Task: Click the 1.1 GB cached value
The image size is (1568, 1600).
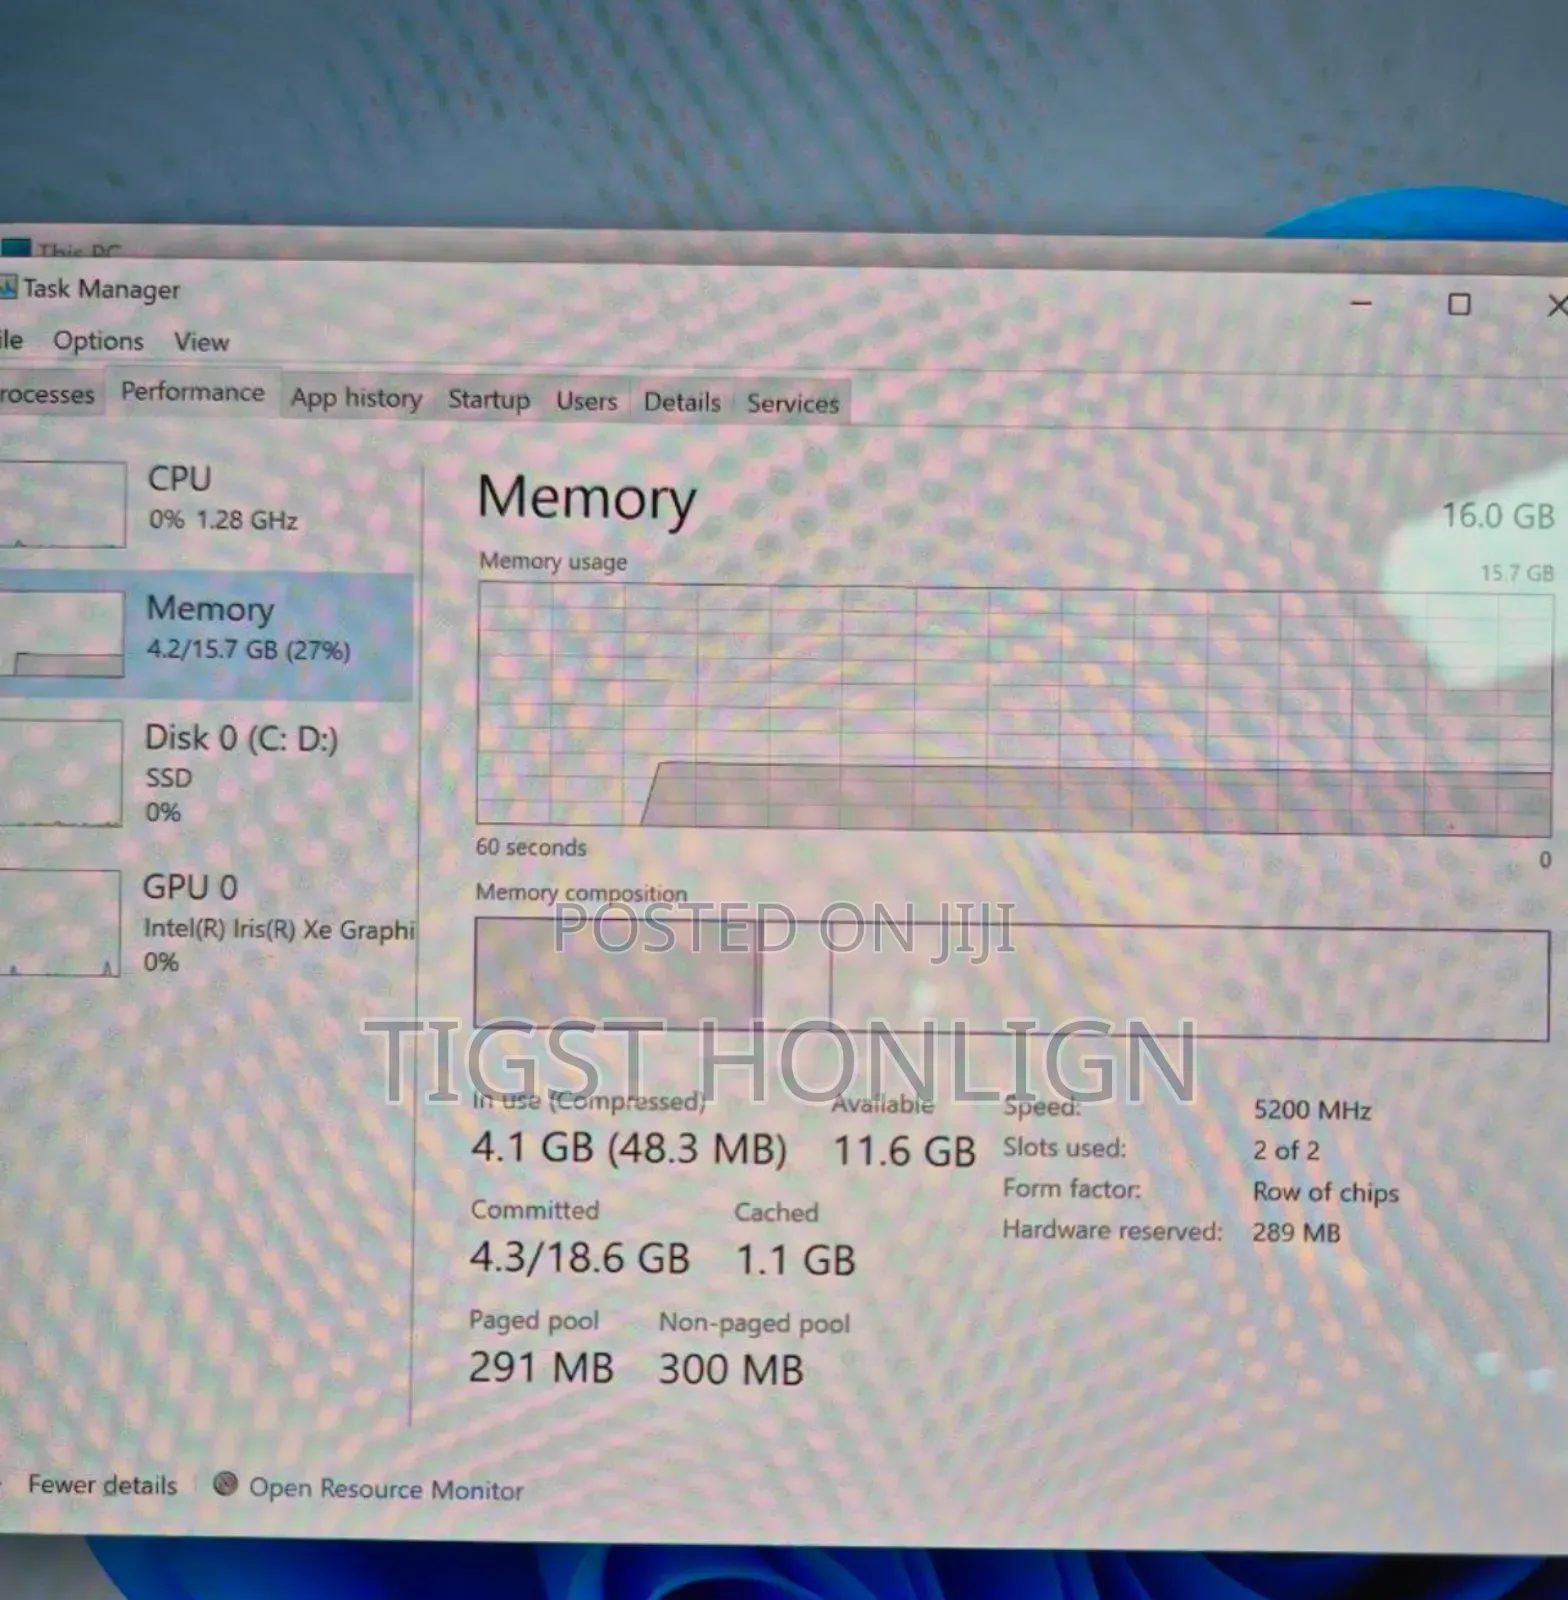Action: [x=796, y=1260]
